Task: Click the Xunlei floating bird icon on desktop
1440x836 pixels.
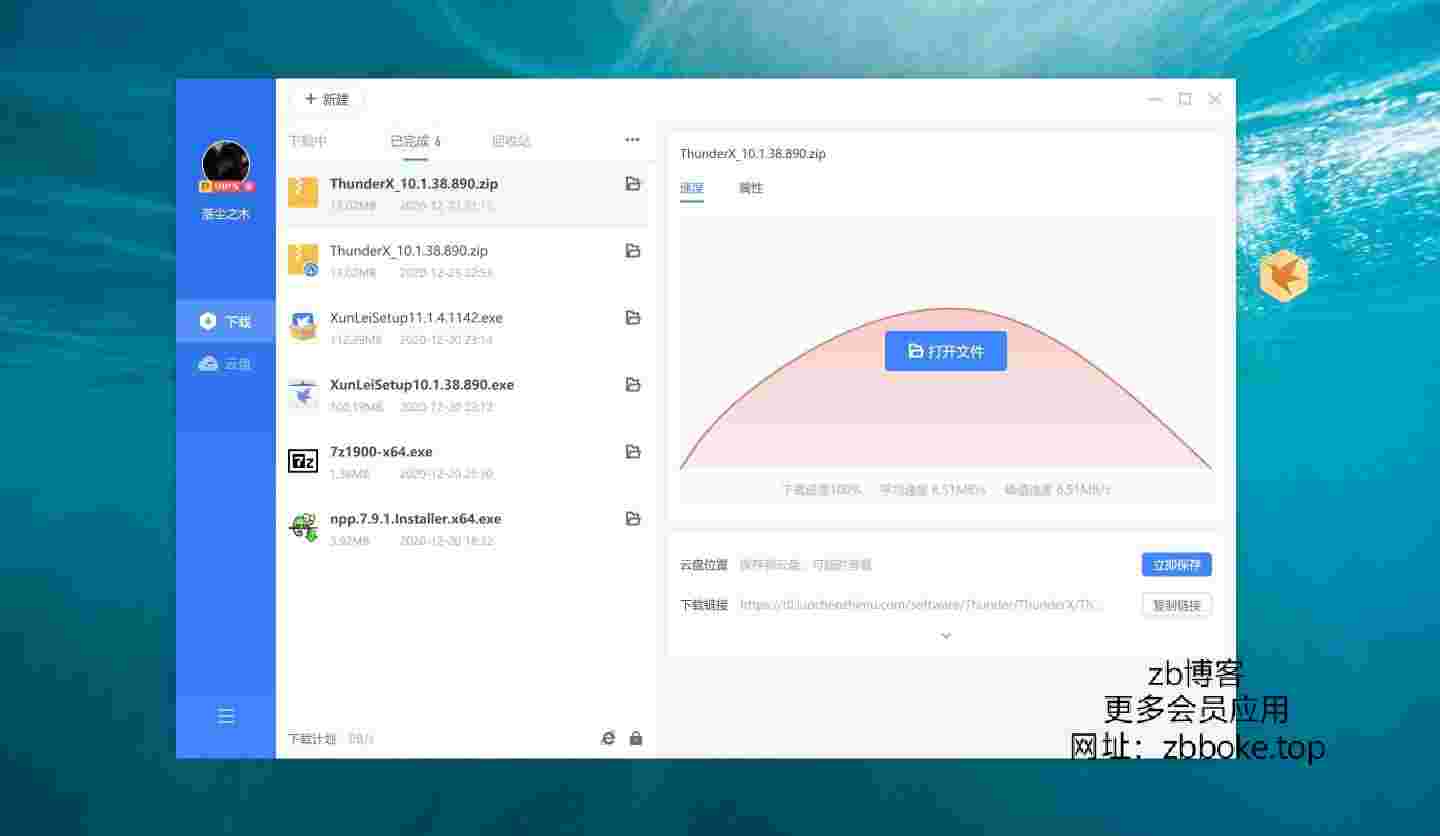Action: (1284, 275)
